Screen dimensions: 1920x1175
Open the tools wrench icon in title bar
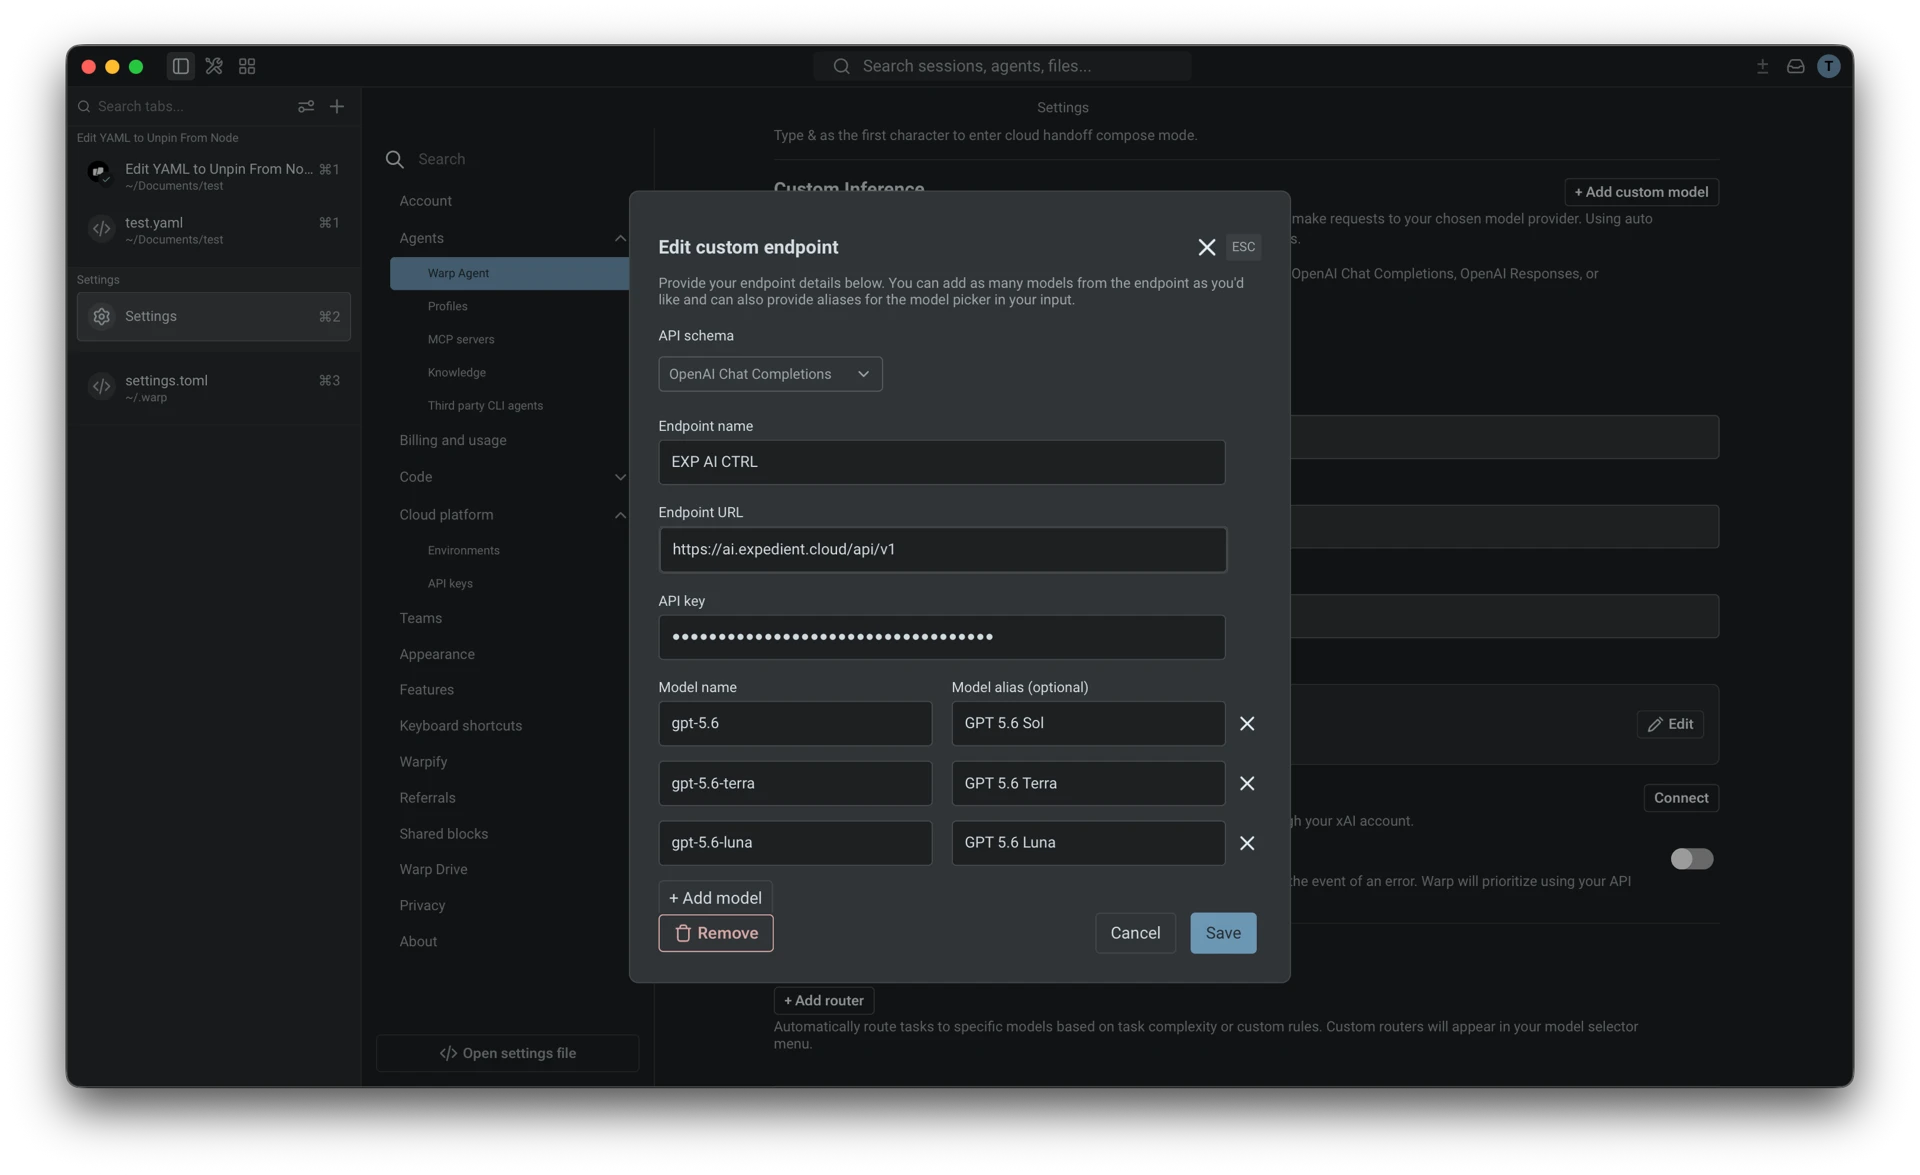(214, 66)
